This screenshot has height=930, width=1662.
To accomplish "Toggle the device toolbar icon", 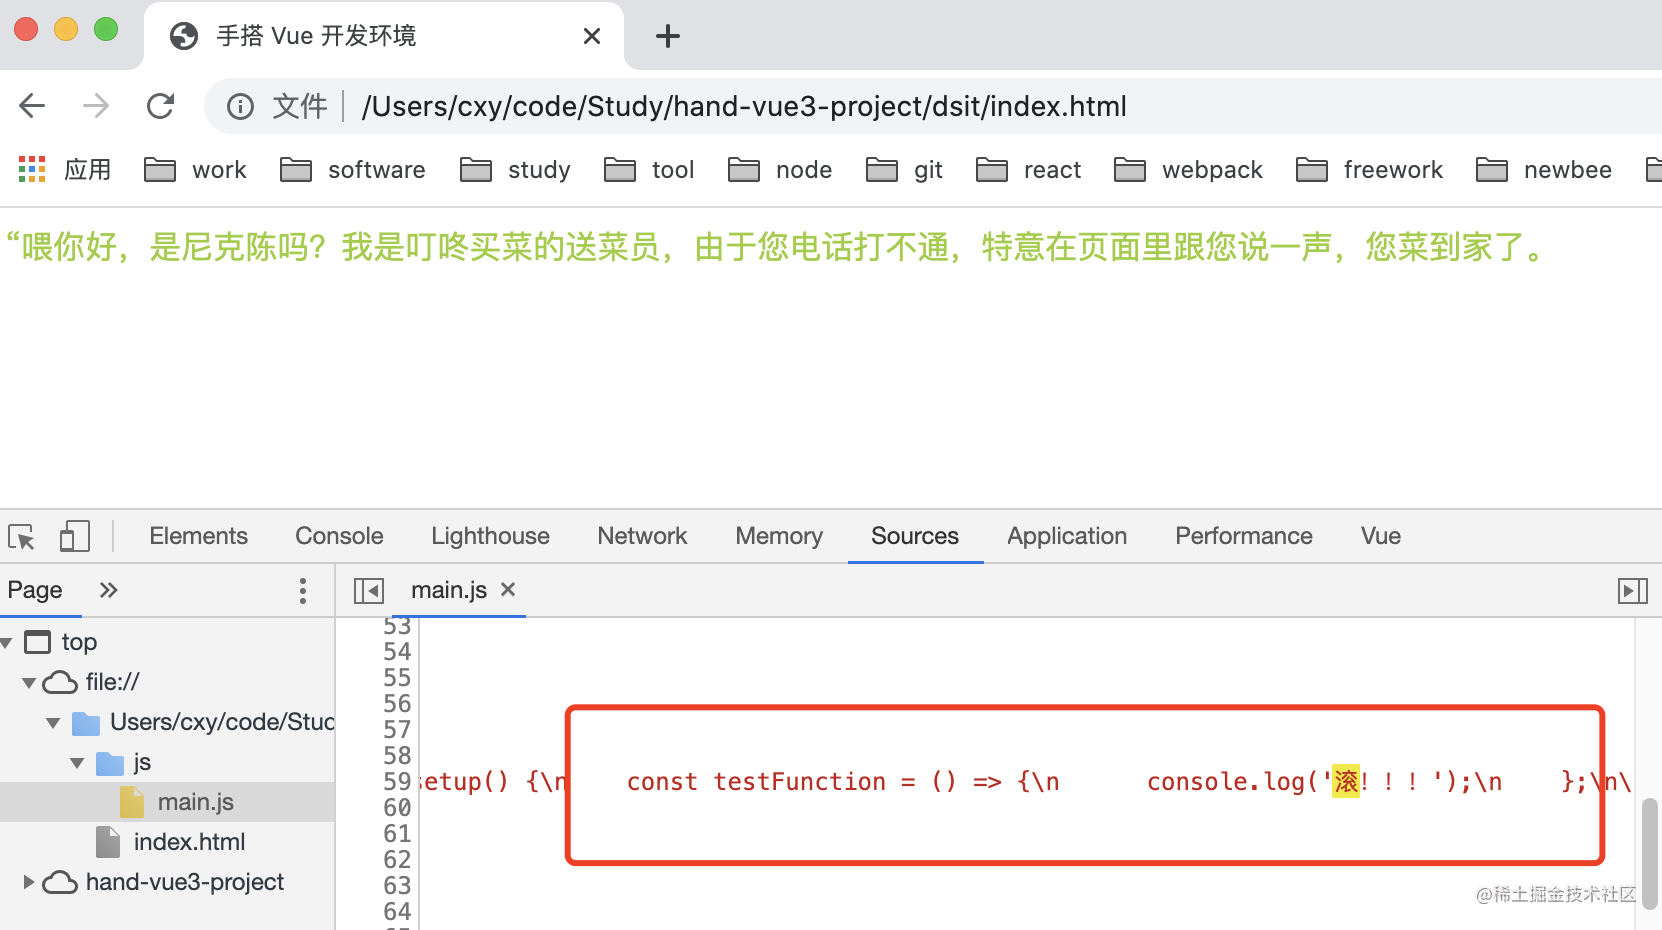I will pos(74,536).
